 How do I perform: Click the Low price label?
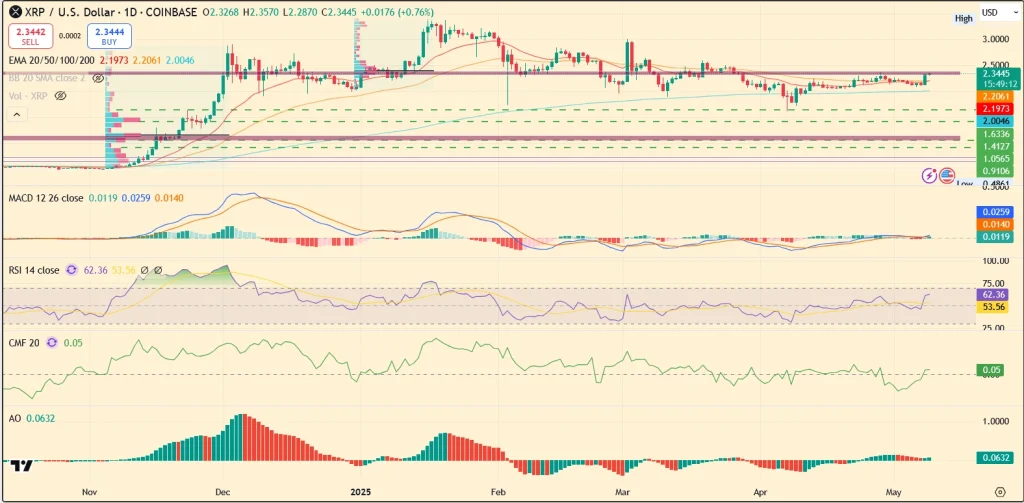click(964, 184)
